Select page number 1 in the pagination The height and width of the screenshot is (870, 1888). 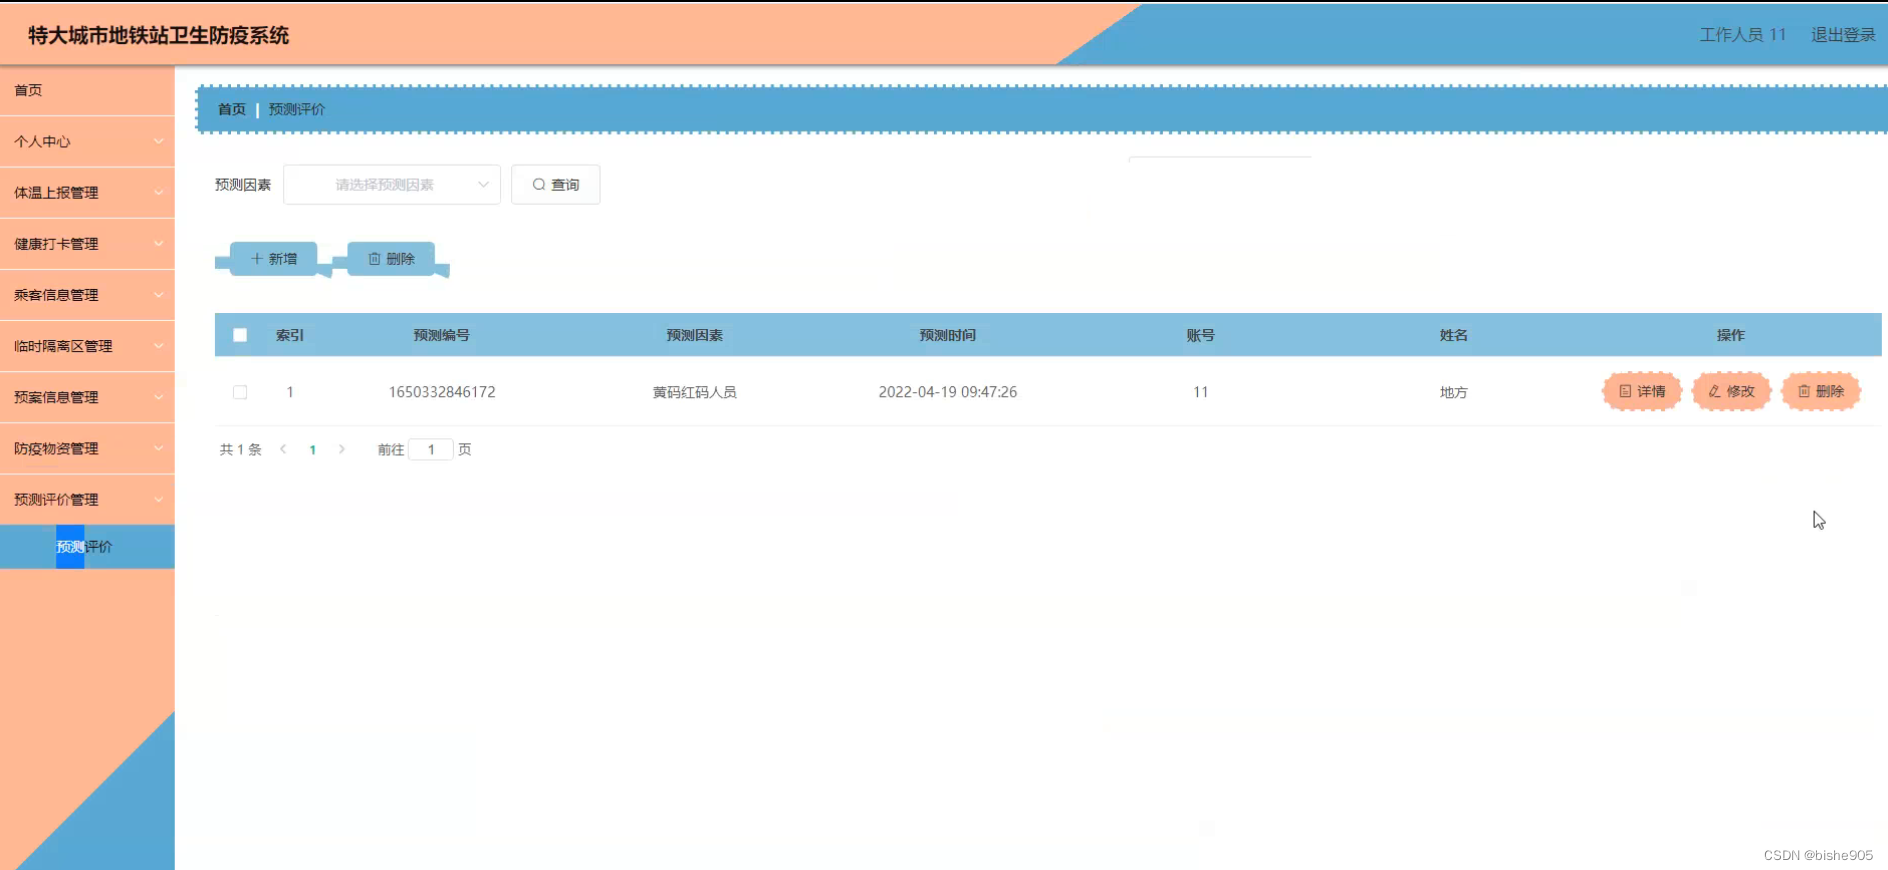tap(313, 450)
